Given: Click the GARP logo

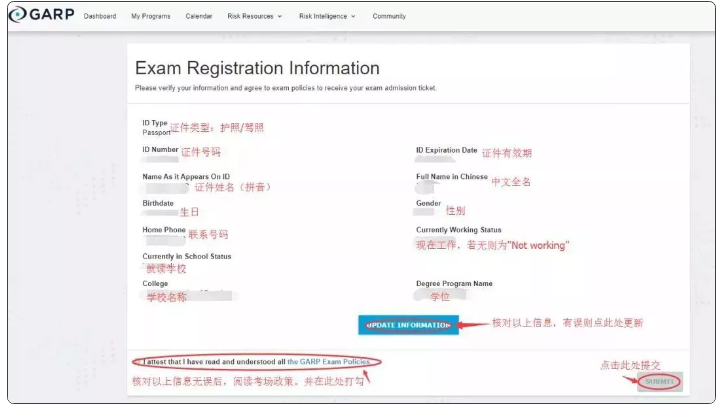Looking at the screenshot, I should tap(42, 15).
